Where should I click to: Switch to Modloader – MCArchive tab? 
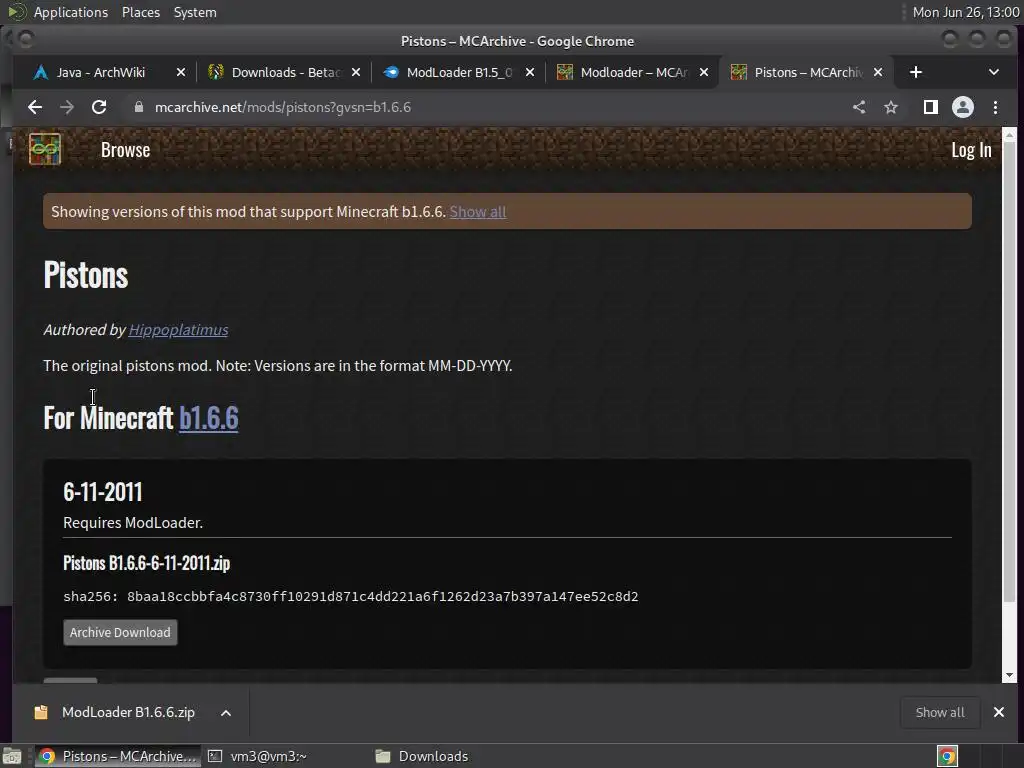coord(633,72)
